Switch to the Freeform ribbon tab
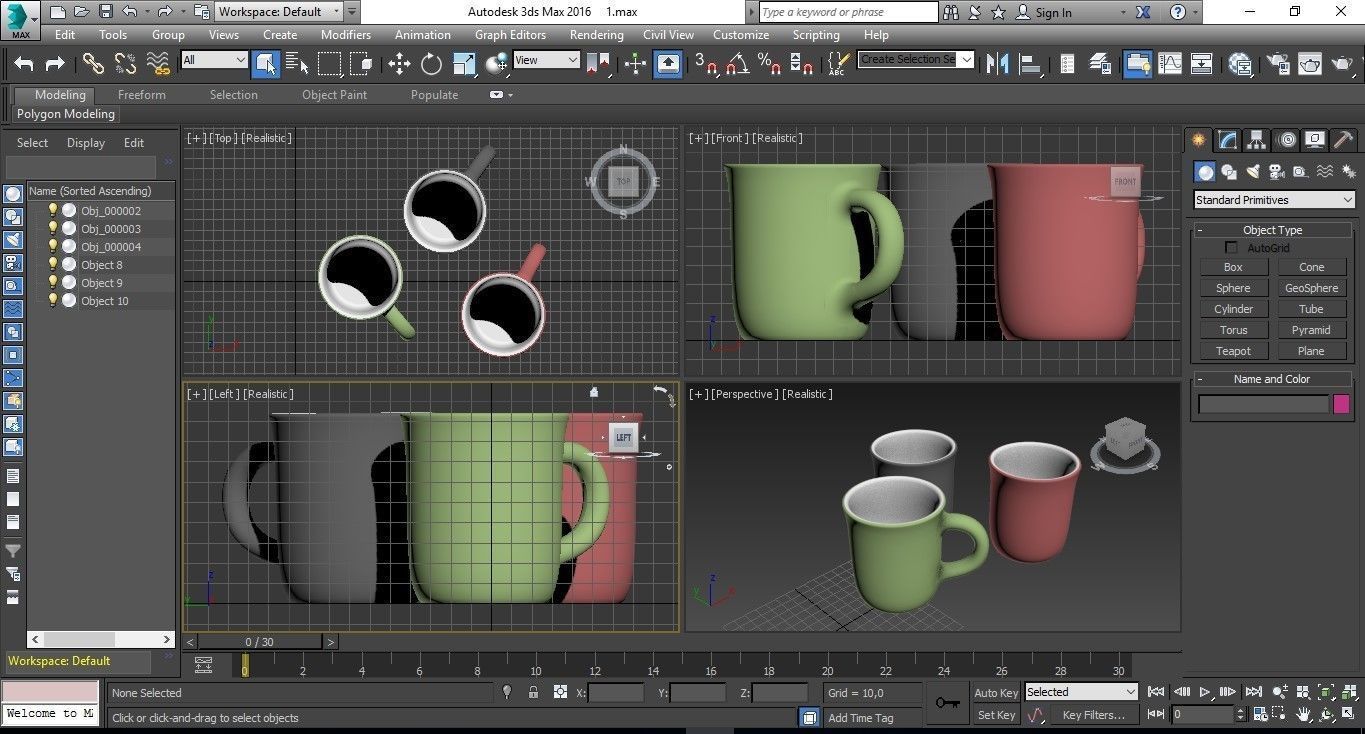 pos(142,95)
